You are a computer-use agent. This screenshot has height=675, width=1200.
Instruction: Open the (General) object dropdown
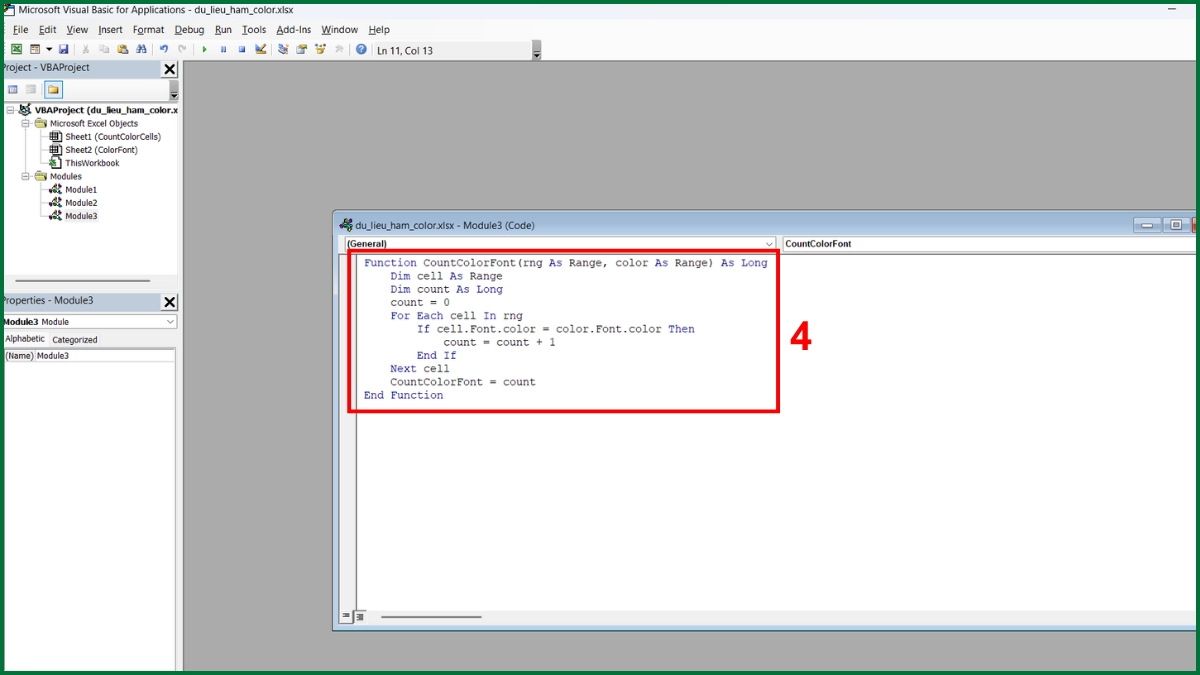point(768,244)
